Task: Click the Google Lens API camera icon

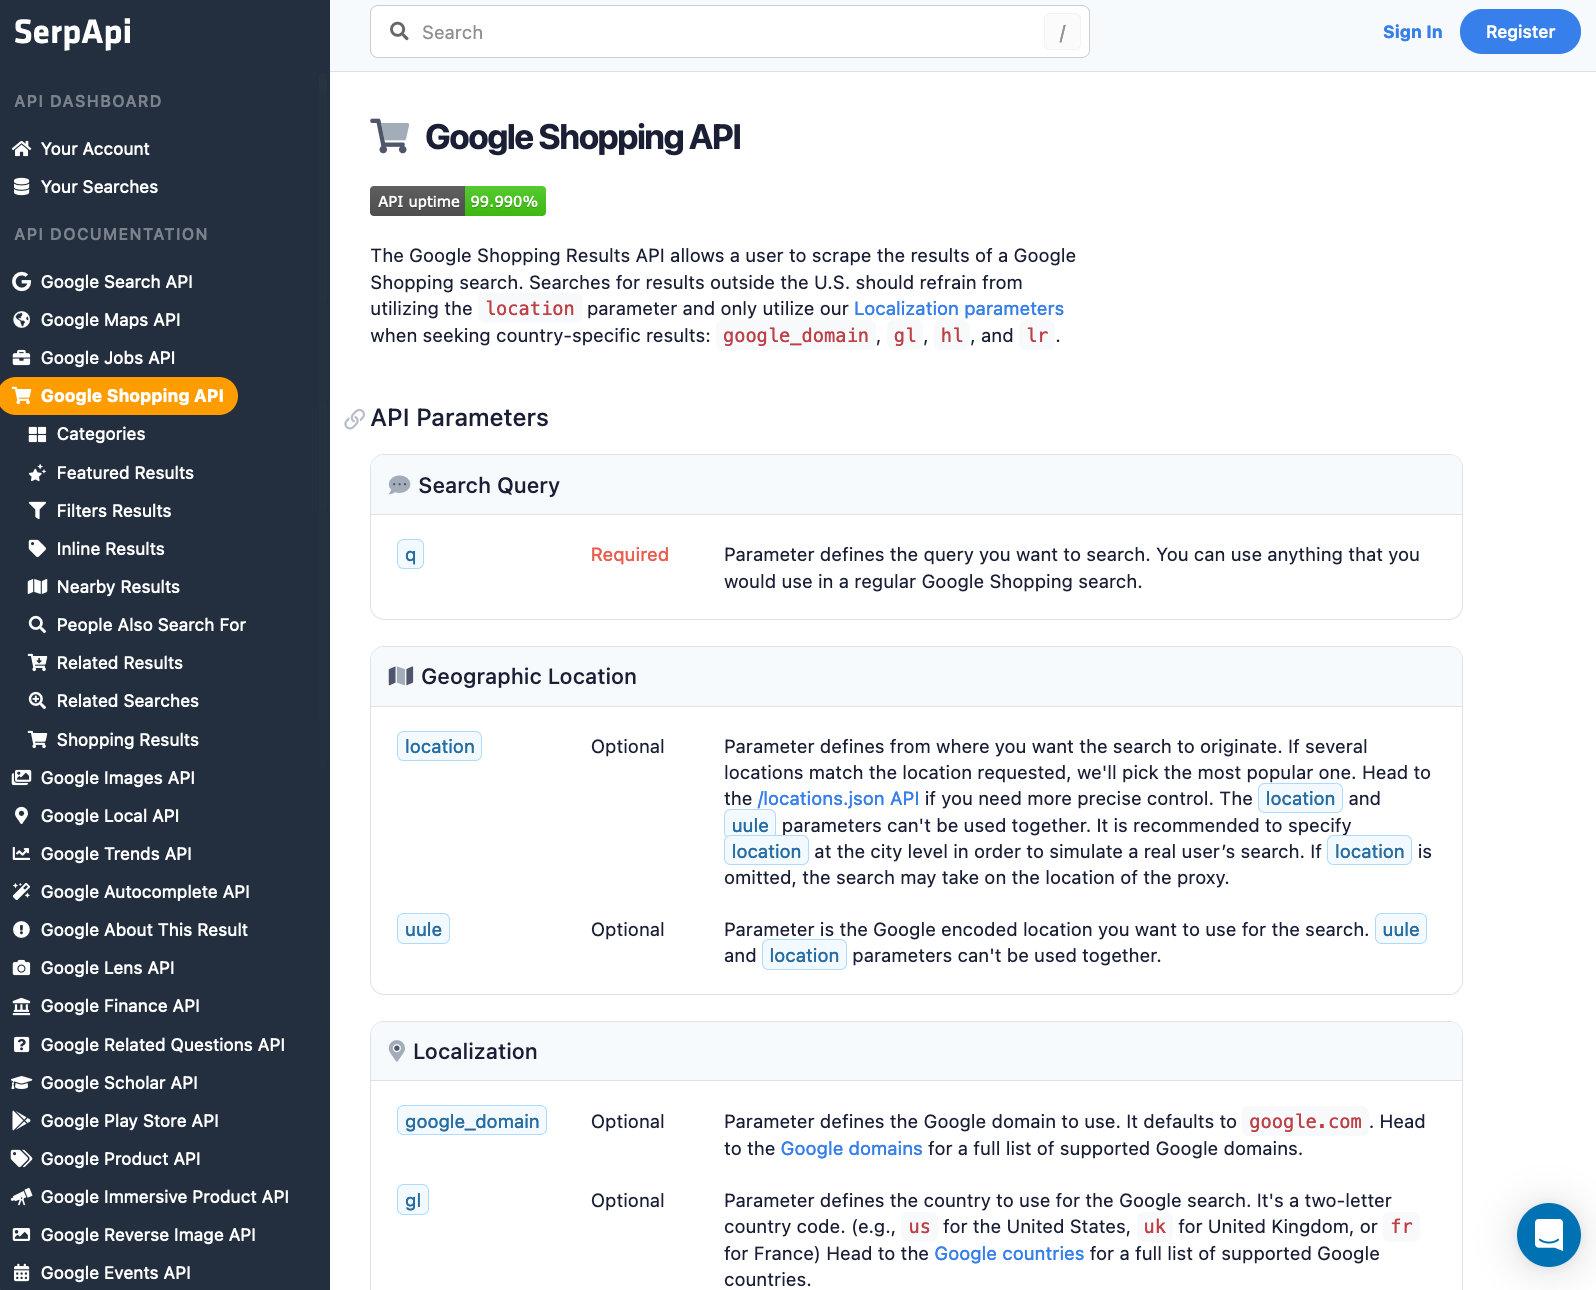Action: click(22, 968)
